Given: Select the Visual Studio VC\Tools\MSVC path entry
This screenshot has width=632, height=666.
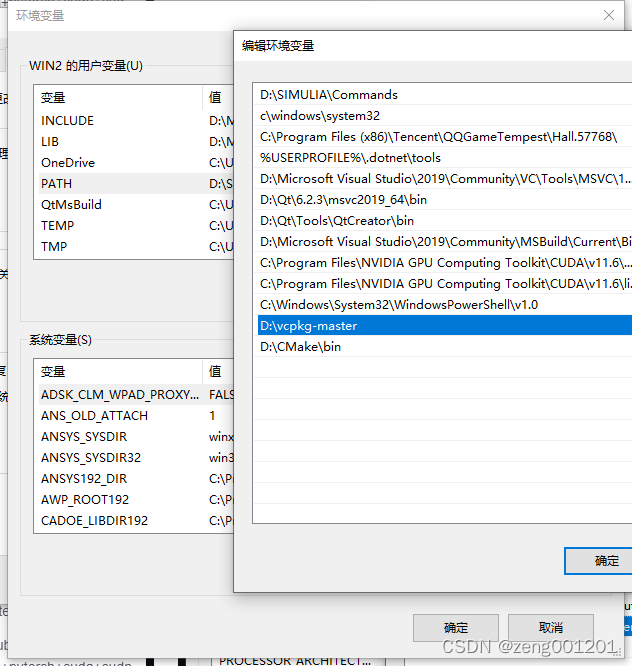Looking at the screenshot, I should [443, 178].
